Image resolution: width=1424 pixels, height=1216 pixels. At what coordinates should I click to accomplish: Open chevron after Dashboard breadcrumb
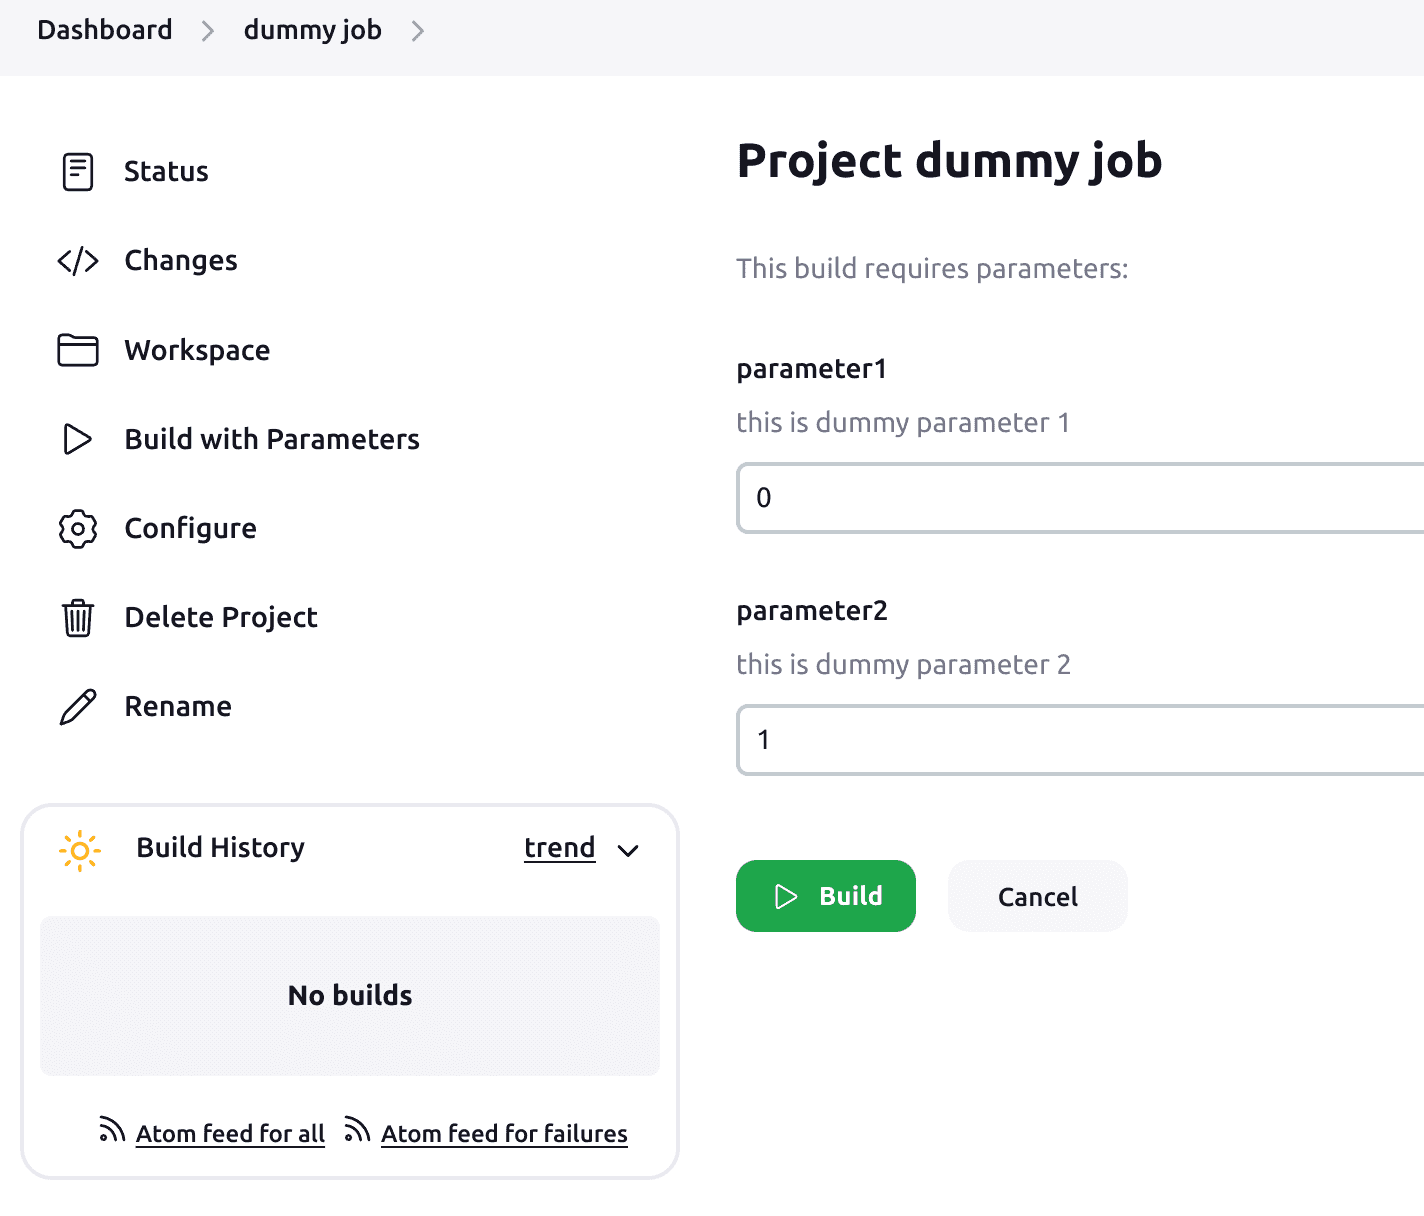click(208, 32)
